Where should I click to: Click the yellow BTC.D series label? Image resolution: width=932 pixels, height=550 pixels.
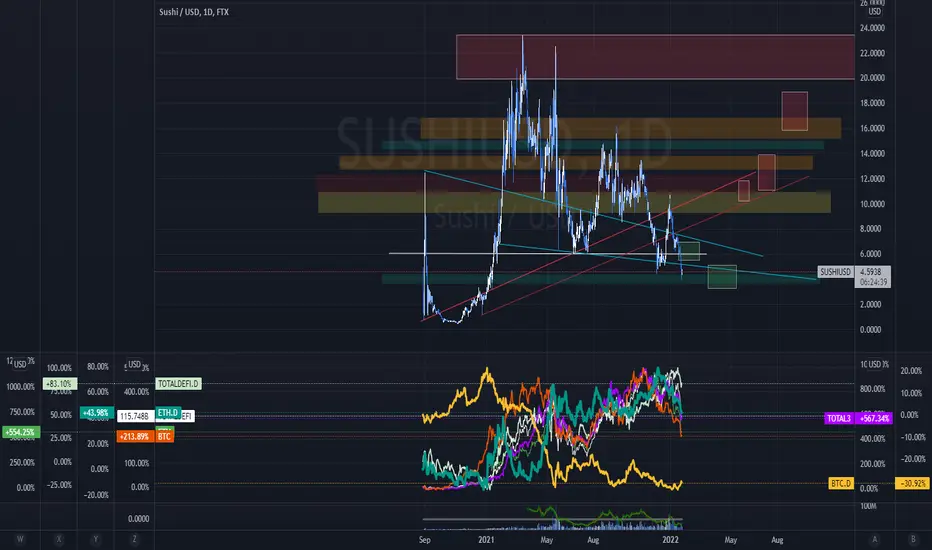(840, 483)
